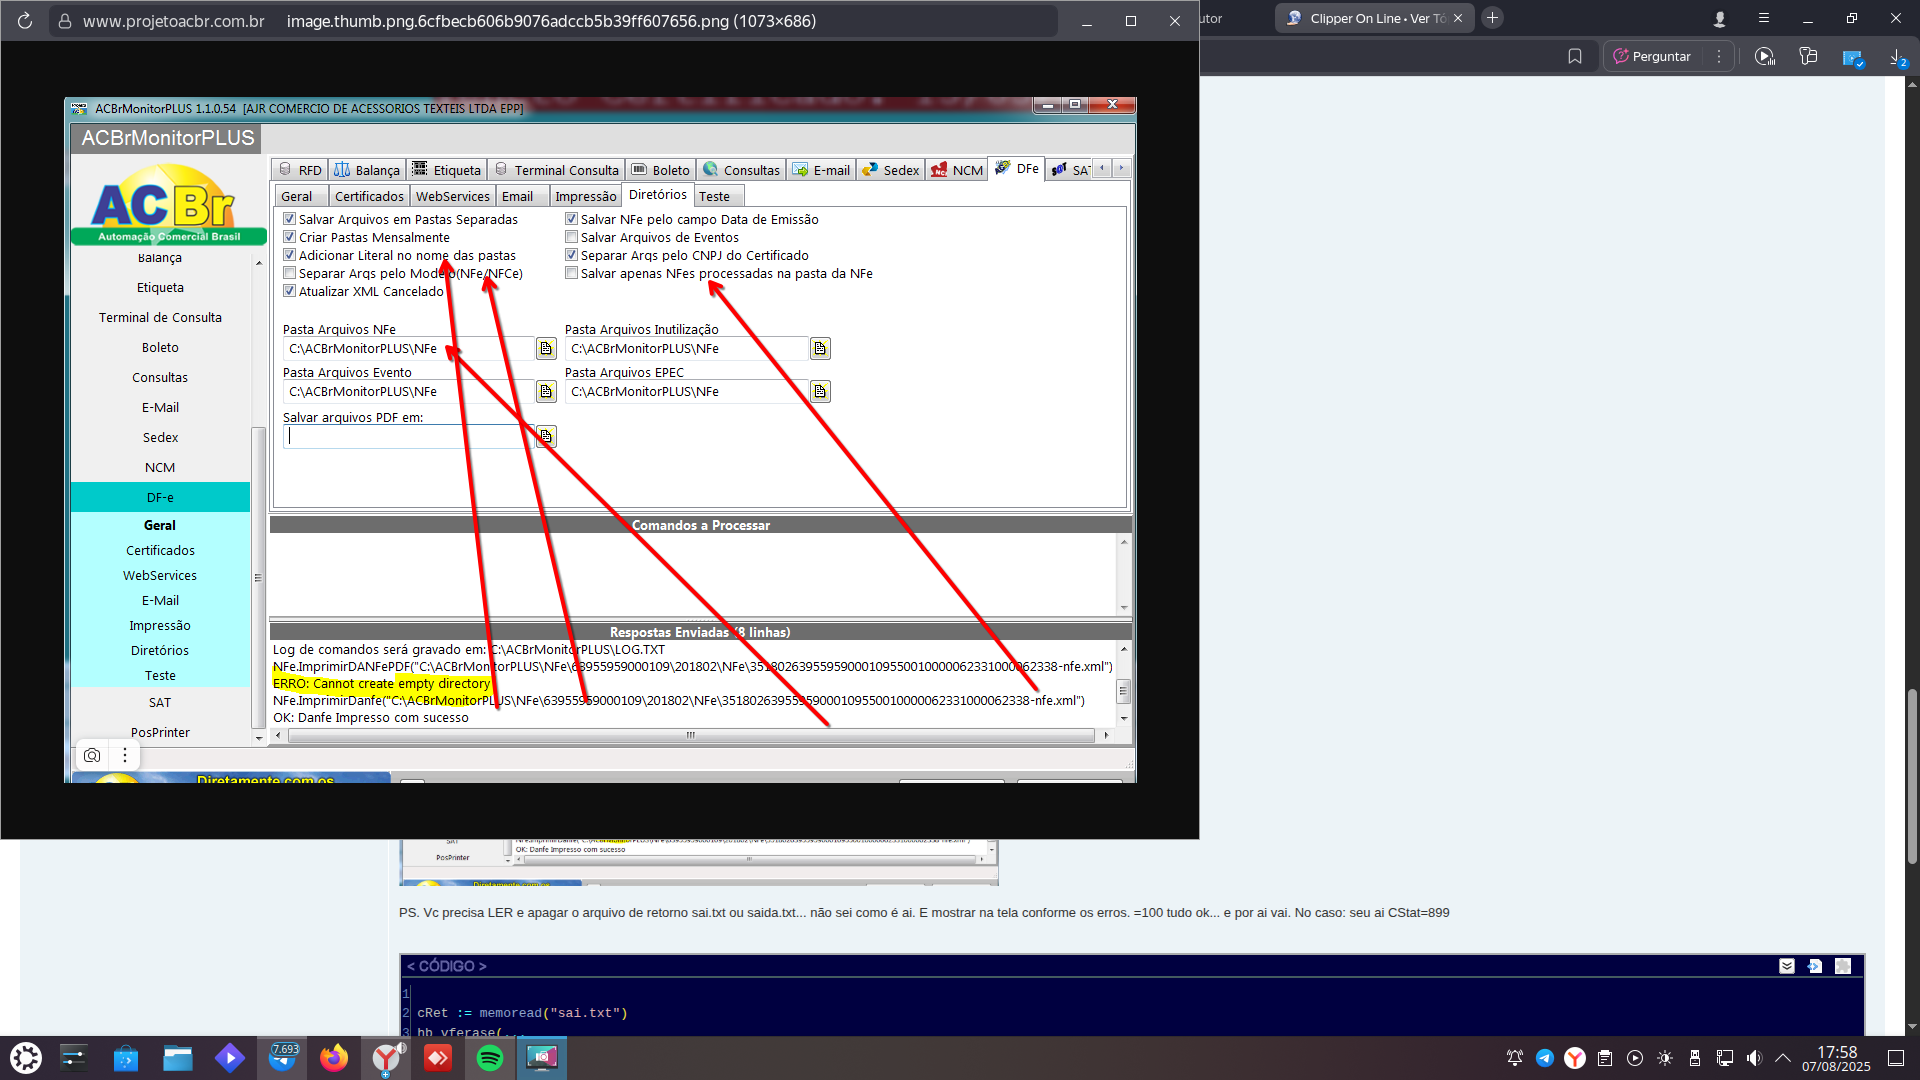This screenshot has width=1920, height=1080.
Task: Open Spotify from the taskbar
Action: click(490, 1058)
